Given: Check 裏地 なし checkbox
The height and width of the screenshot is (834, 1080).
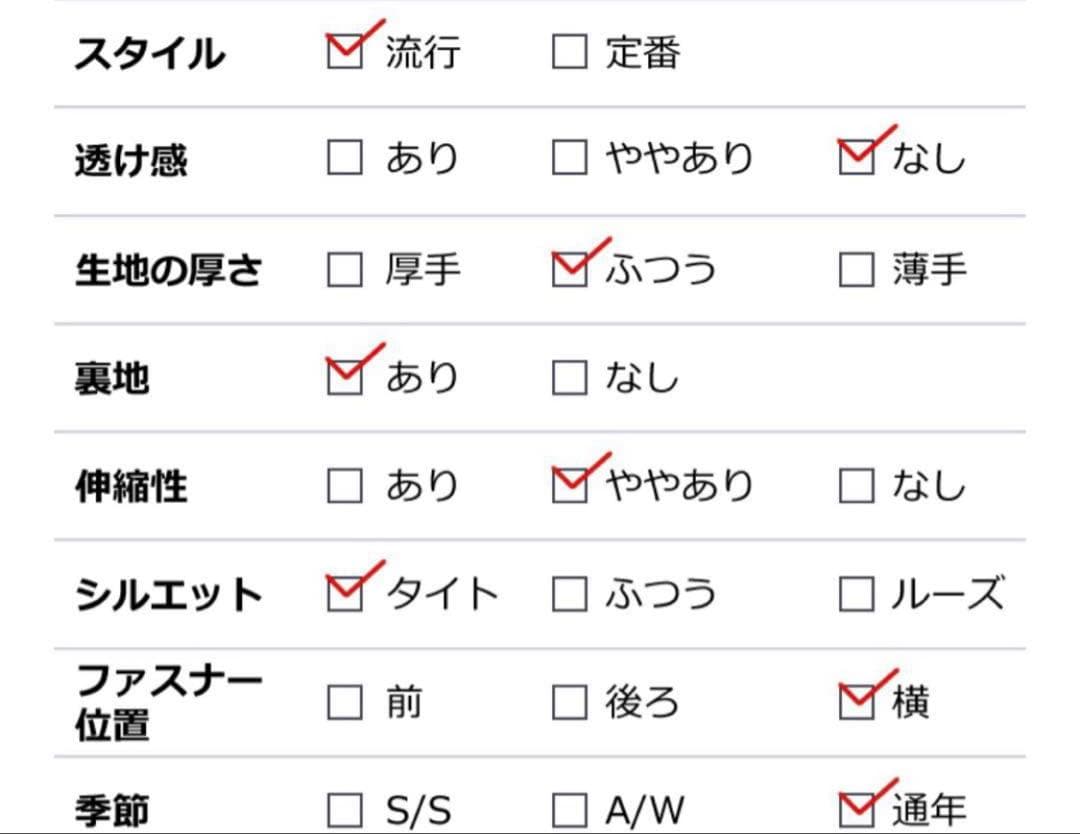Looking at the screenshot, I should 569,377.
